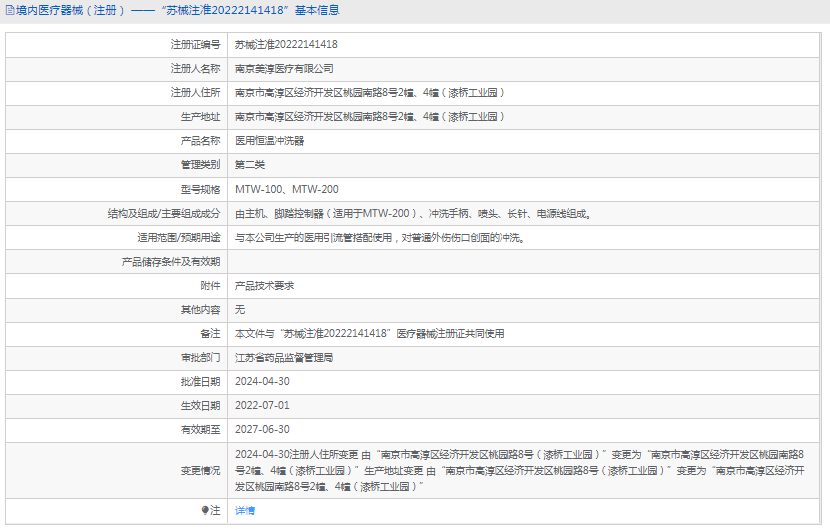This screenshot has width=830, height=529.
Task: Click the 型号规格 label
Action: click(x=200, y=190)
